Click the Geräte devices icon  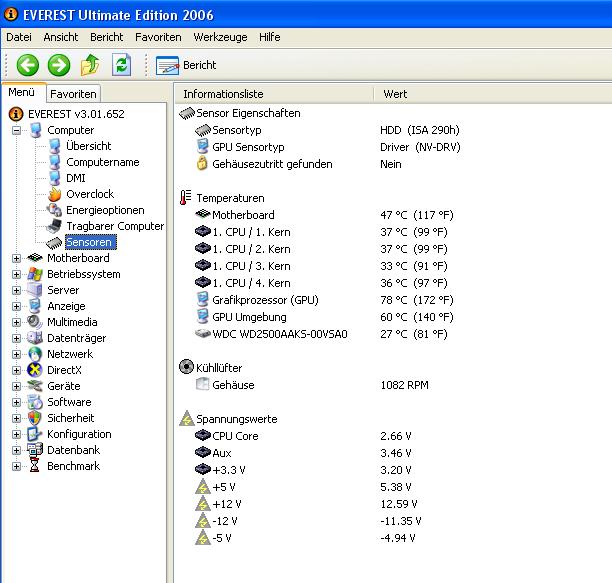(35, 386)
